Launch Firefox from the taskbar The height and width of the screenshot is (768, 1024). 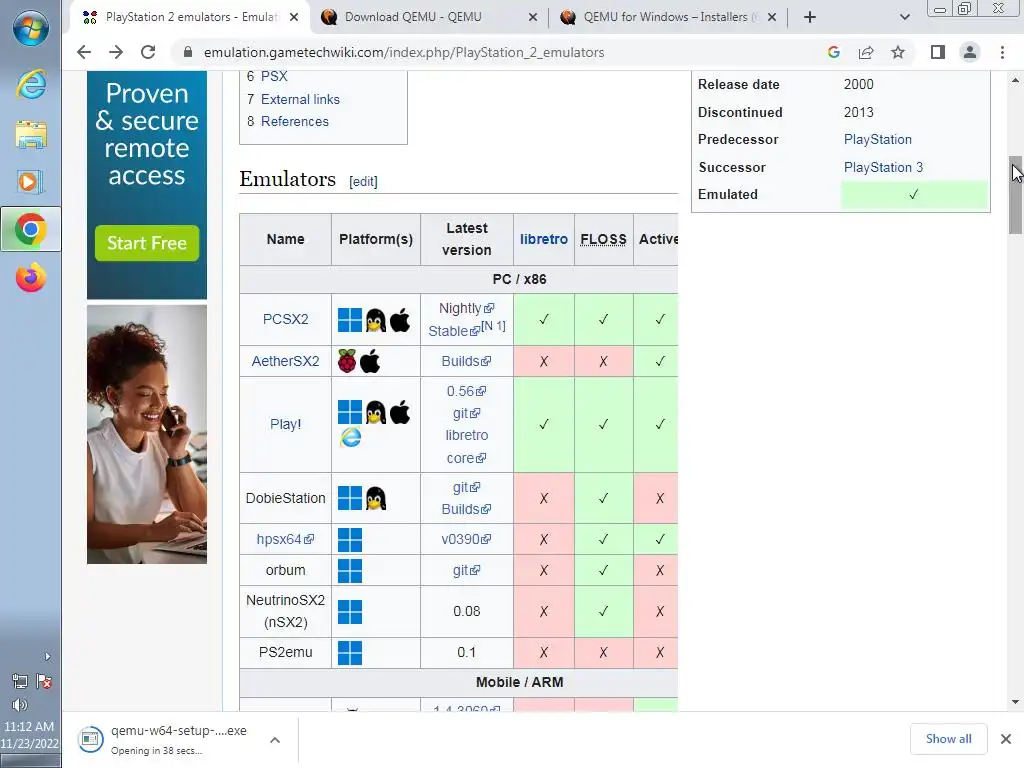[31, 278]
